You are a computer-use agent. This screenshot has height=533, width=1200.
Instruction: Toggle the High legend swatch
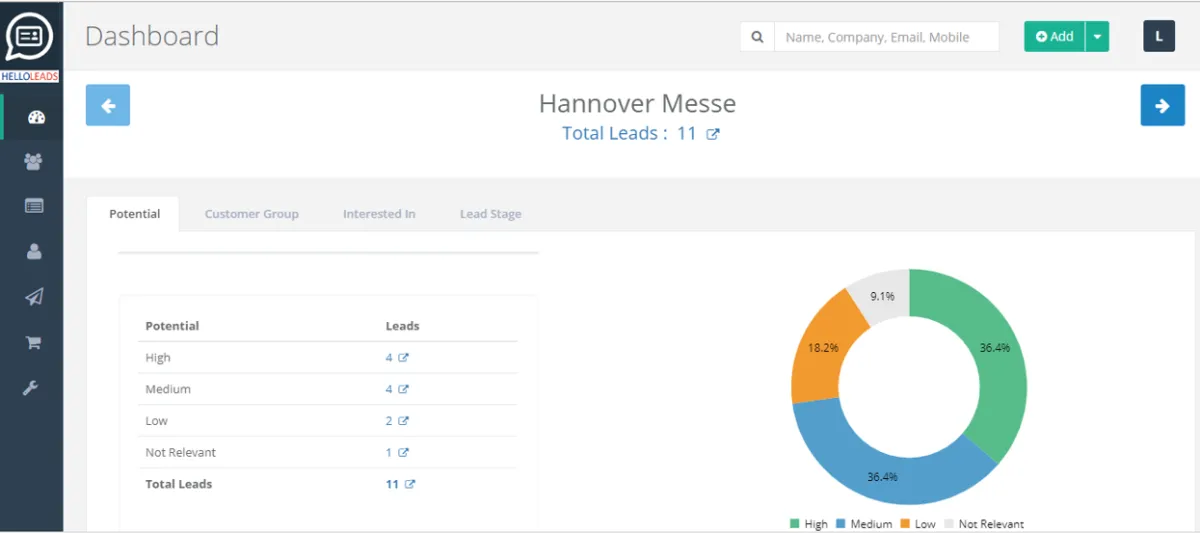pos(795,524)
